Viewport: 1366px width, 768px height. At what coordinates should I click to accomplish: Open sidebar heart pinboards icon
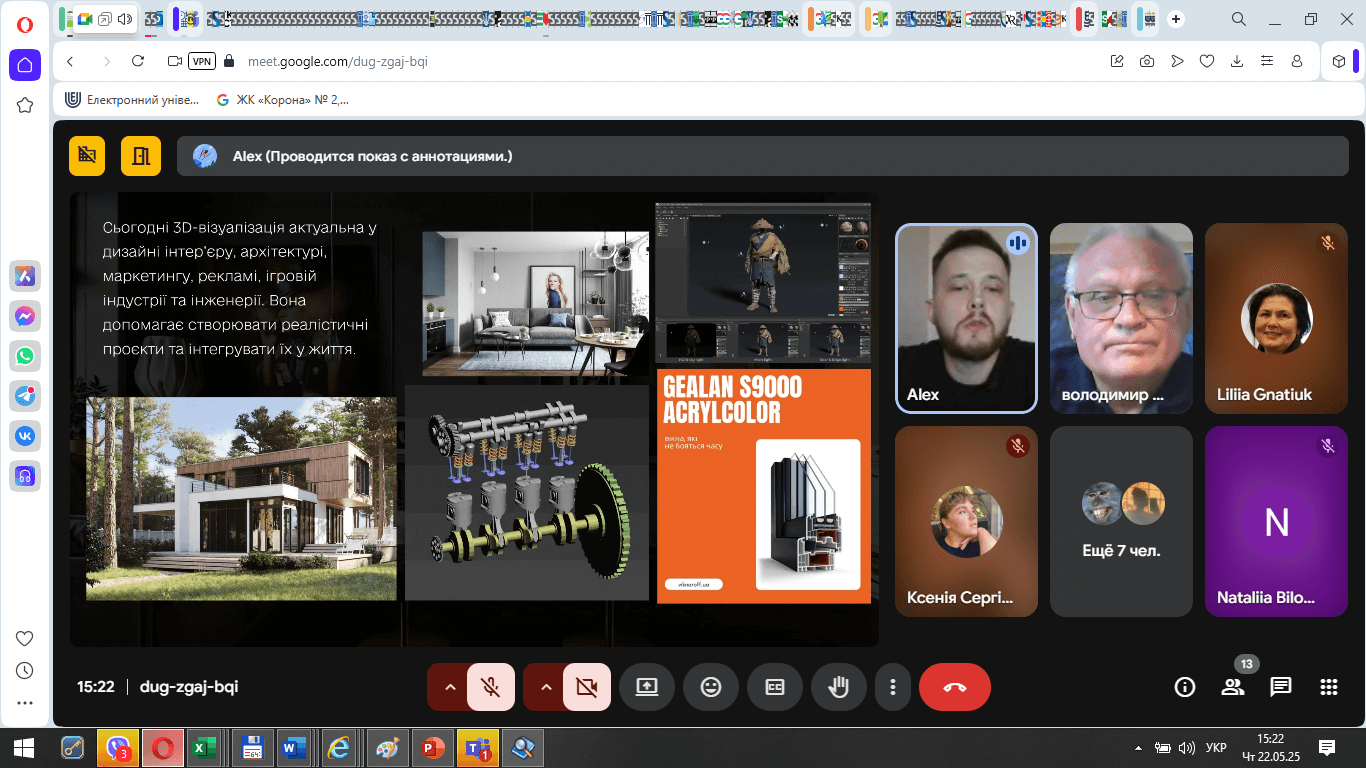[25, 639]
